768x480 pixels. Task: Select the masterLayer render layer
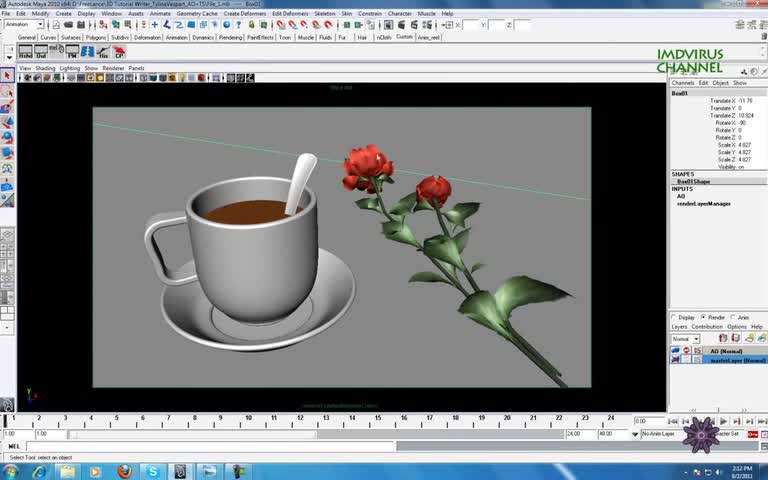tap(737, 360)
